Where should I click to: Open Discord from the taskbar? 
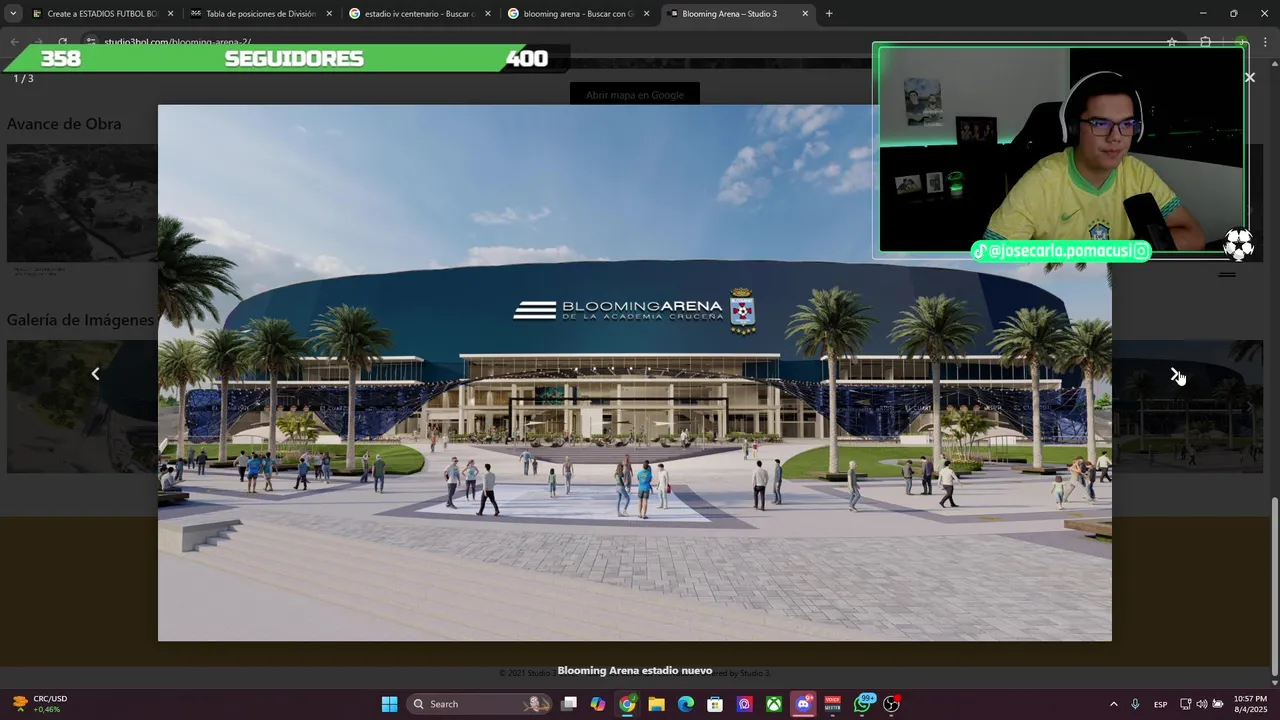(803, 704)
